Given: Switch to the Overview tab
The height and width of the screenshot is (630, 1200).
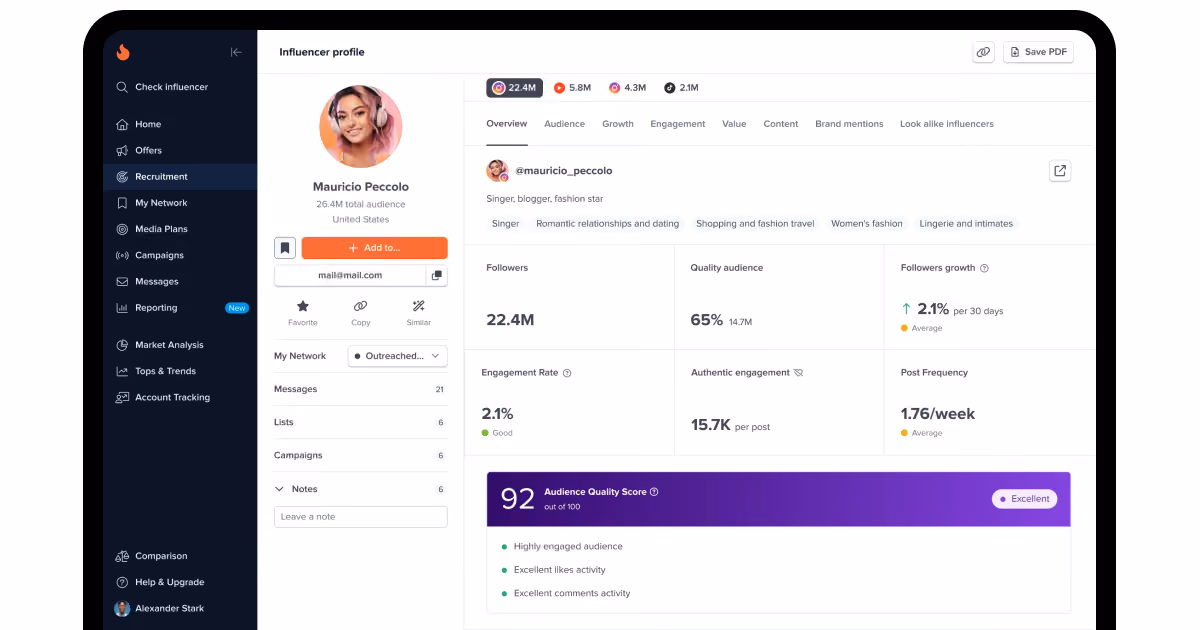Looking at the screenshot, I should point(507,124).
